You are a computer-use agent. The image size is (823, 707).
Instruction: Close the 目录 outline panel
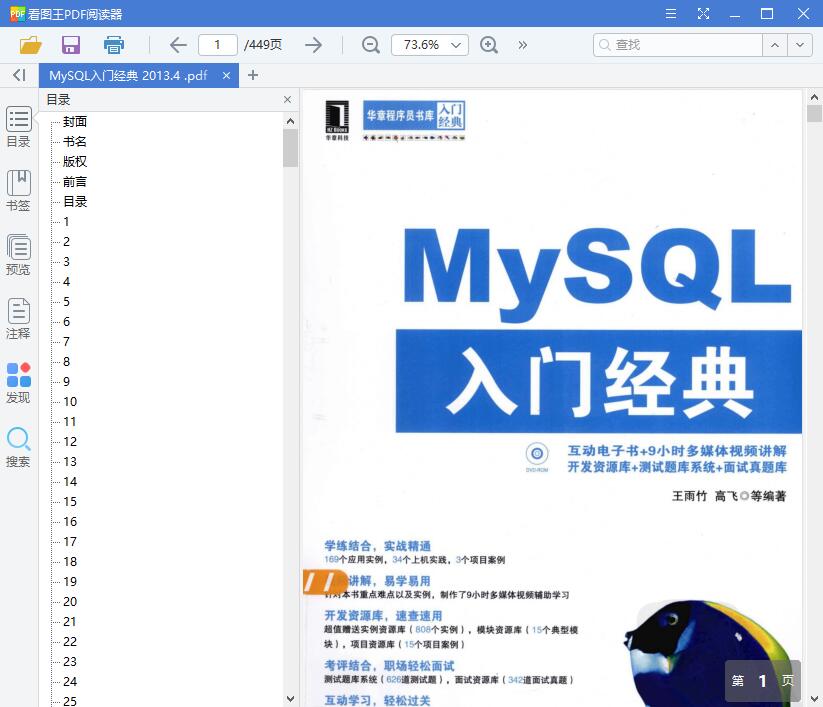tap(287, 99)
